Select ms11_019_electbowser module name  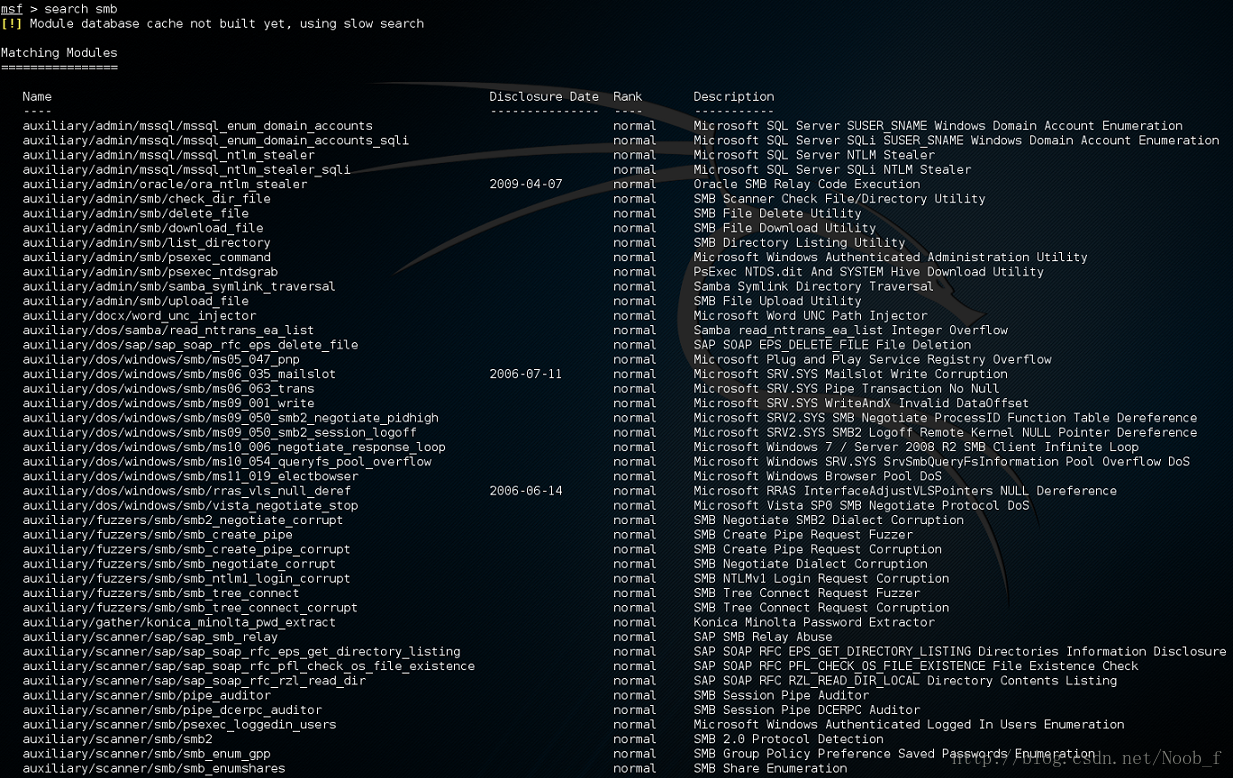191,476
